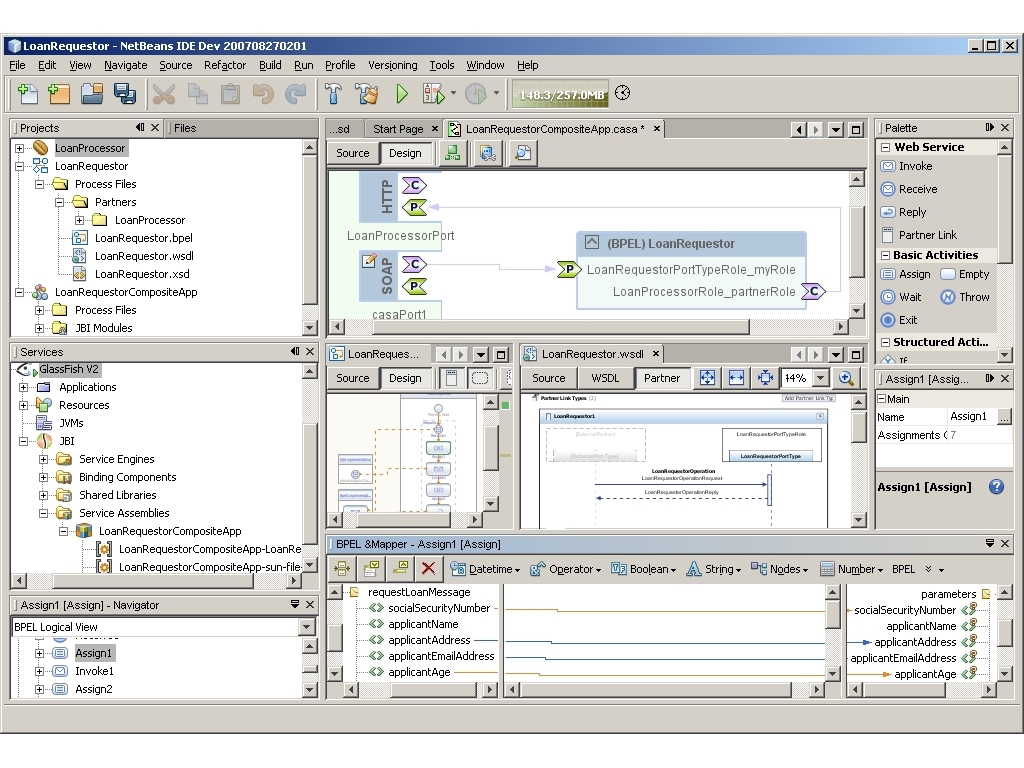Click the help icon beside Assign1 [Assign]
This screenshot has height=768, width=1024.
coord(996,487)
